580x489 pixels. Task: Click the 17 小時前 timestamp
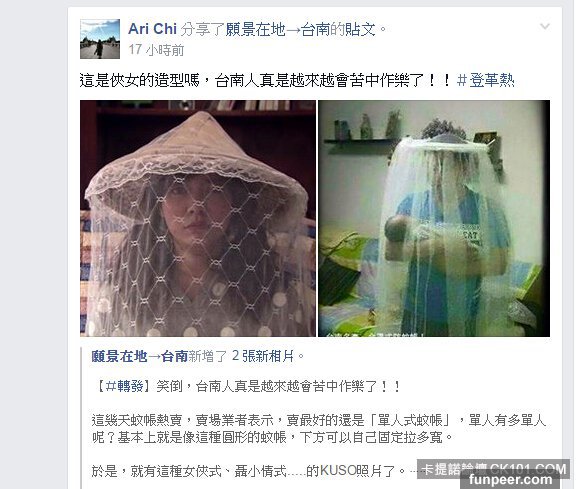(156, 50)
